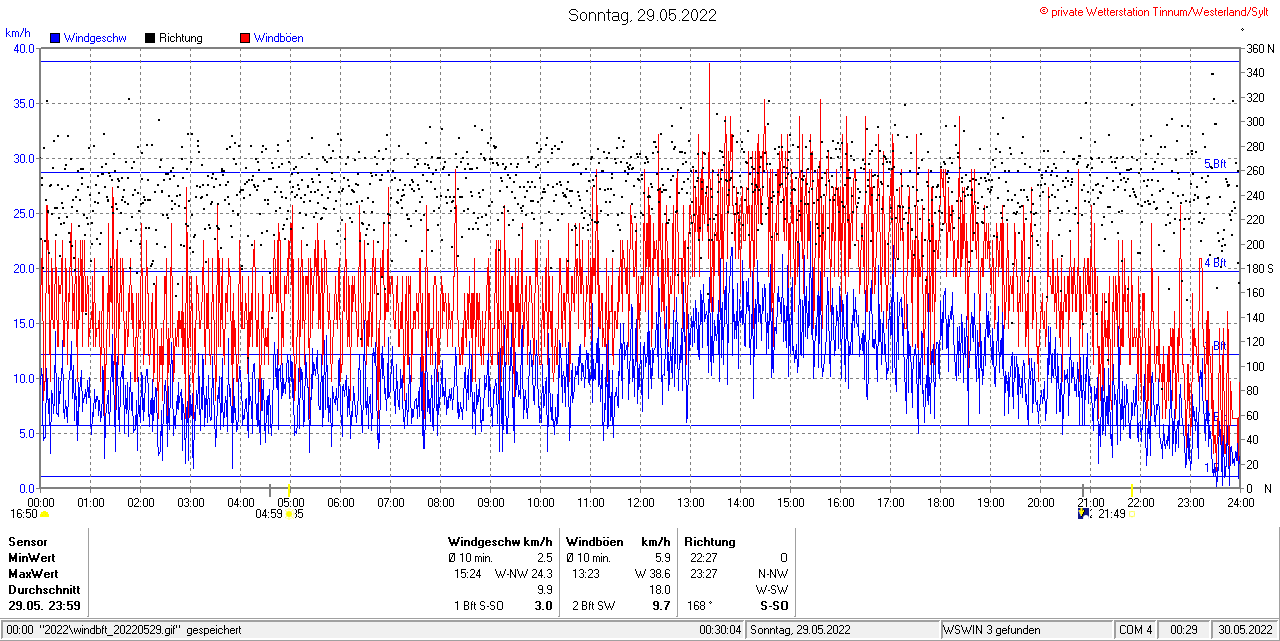The height and width of the screenshot is (641, 1280).
Task: Click the 15:24 max wind time
Action: click(x=470, y=574)
